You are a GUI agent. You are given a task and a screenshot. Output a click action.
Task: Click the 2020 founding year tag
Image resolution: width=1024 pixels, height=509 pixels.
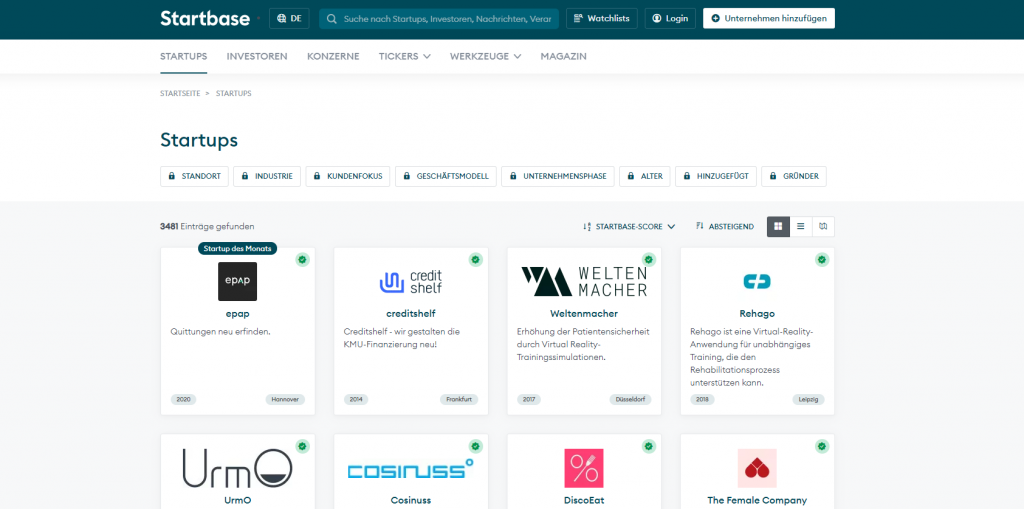click(184, 400)
